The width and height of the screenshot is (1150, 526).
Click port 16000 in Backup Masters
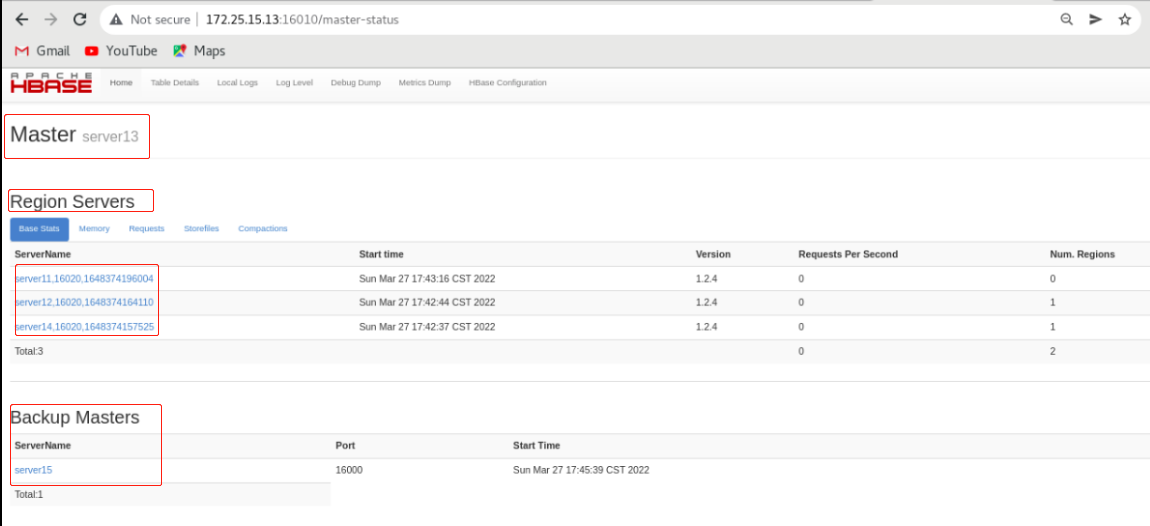pyautogui.click(x=348, y=470)
